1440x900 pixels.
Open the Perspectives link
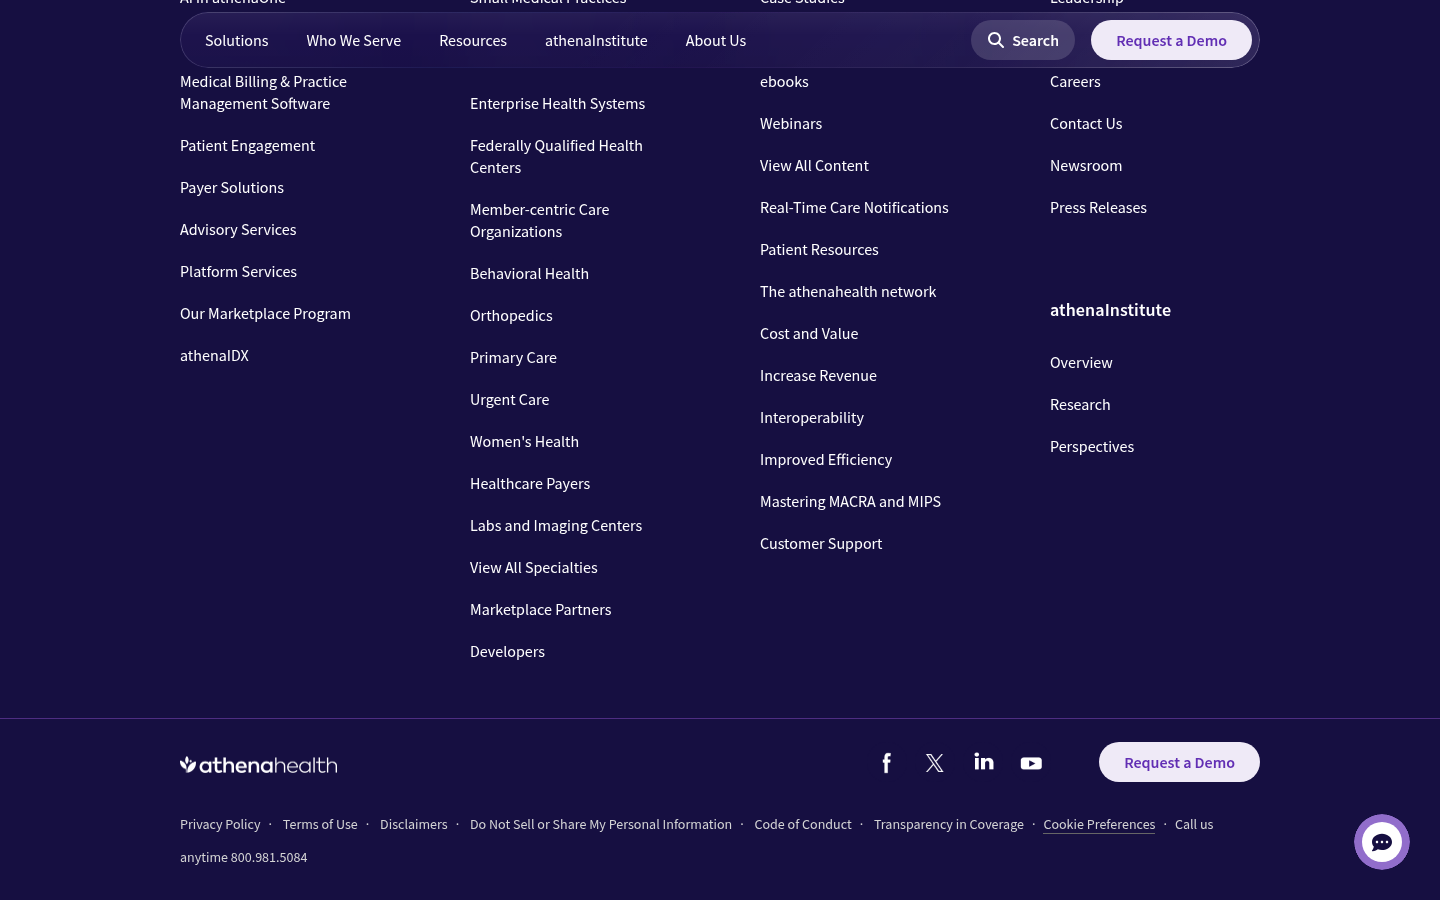(1092, 446)
